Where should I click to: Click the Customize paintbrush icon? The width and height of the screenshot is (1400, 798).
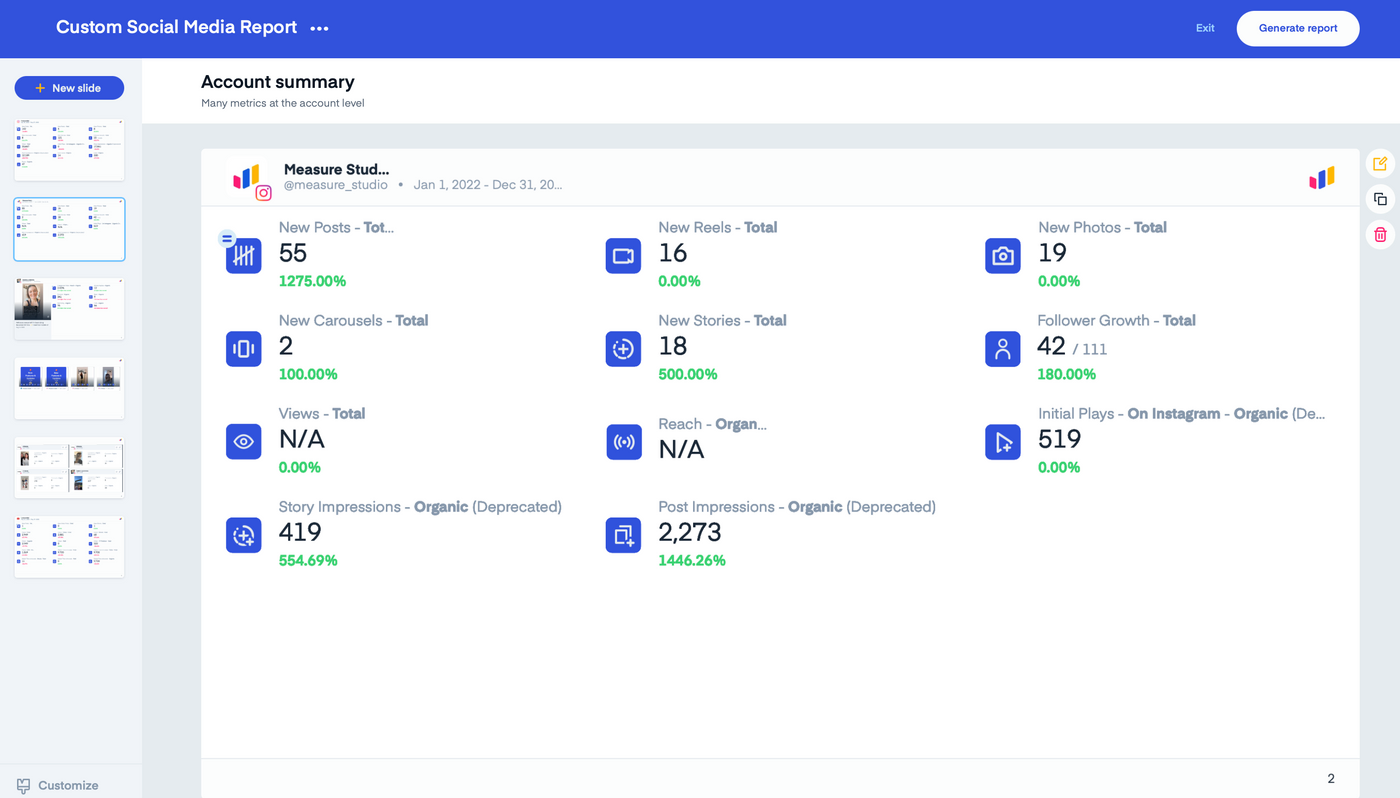[23, 786]
